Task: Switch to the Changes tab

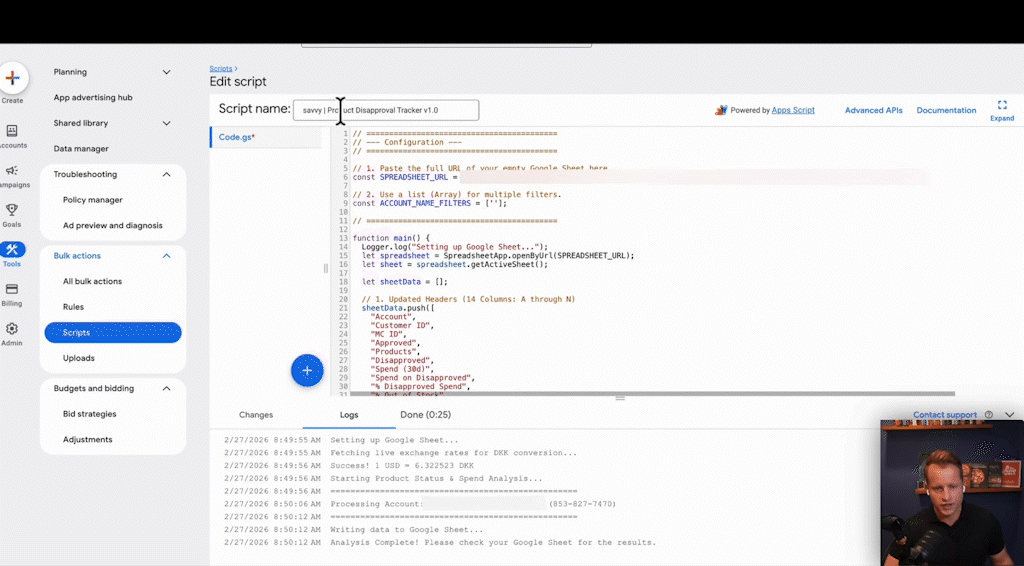Action: (x=256, y=414)
